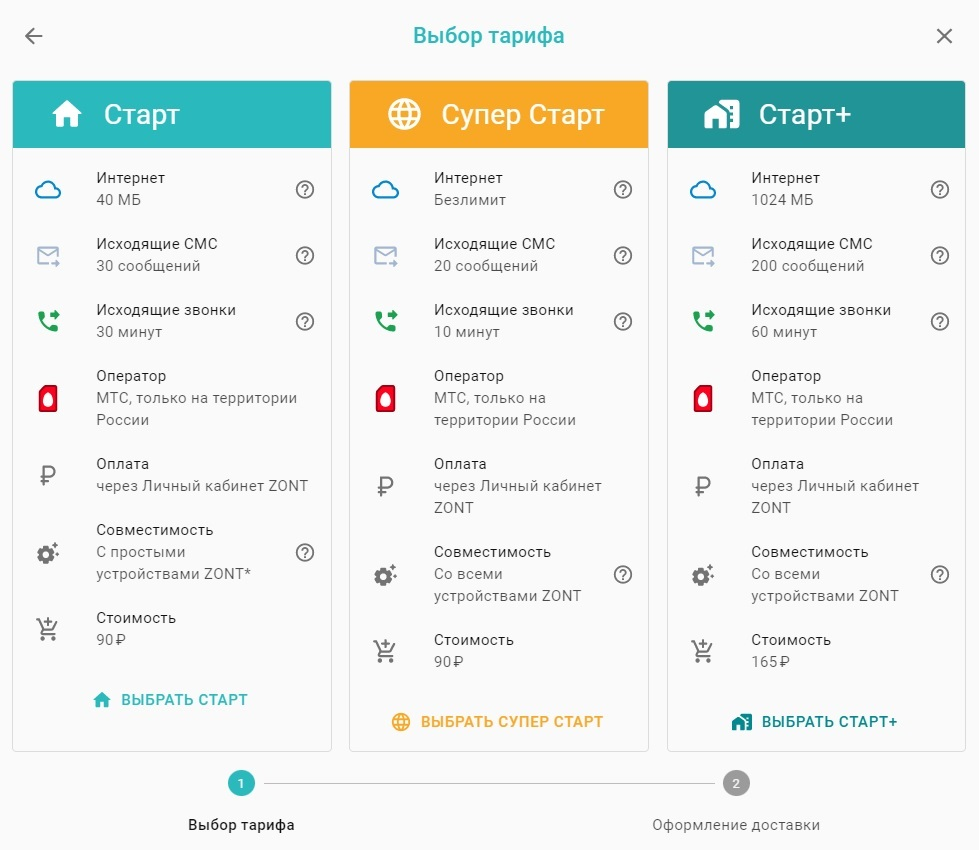Click the orange Супер Старт card header

tap(499, 115)
